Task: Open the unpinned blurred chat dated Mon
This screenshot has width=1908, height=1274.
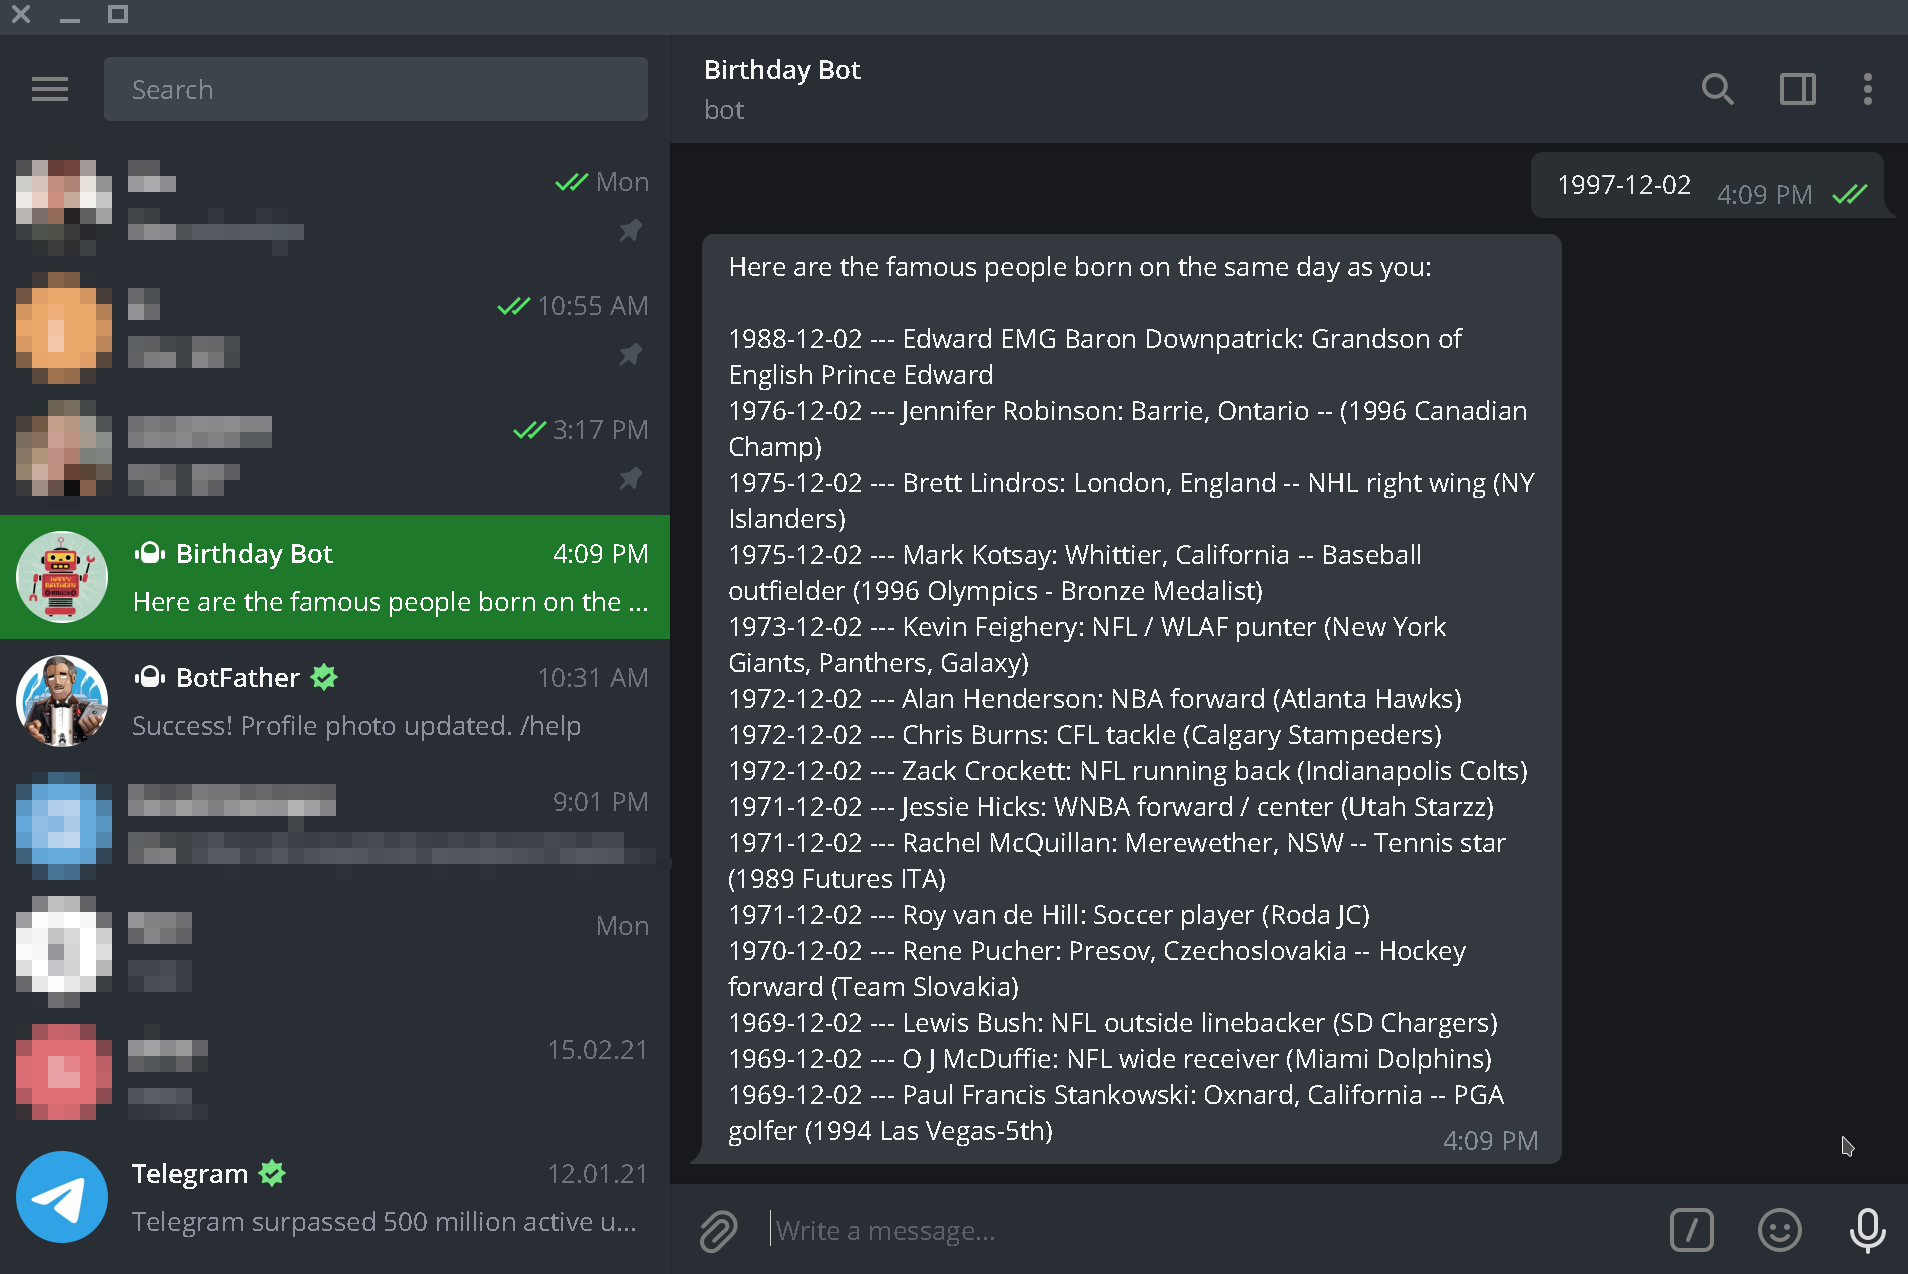Action: [335, 949]
